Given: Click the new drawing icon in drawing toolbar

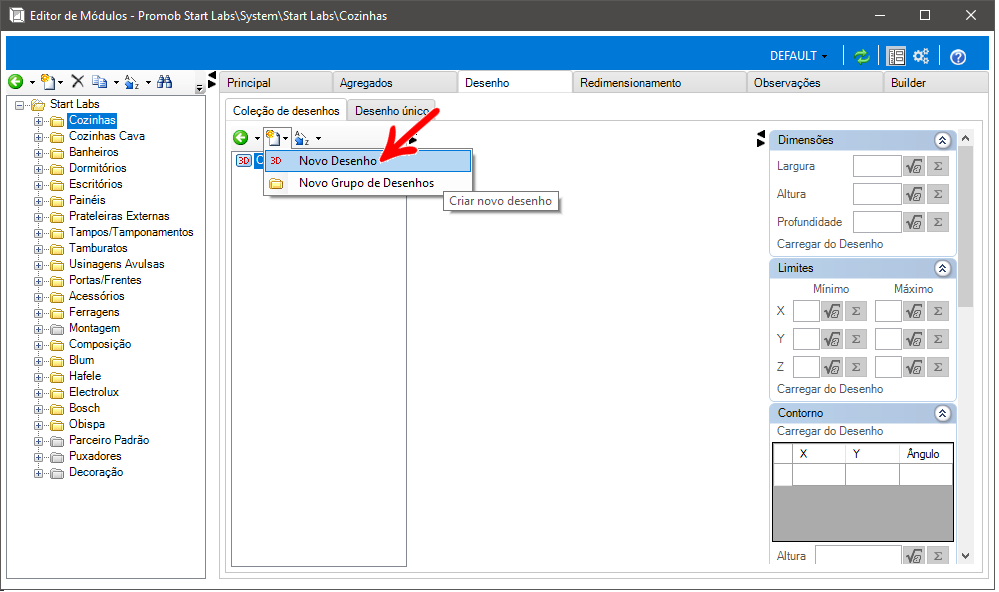Looking at the screenshot, I should tap(273, 138).
